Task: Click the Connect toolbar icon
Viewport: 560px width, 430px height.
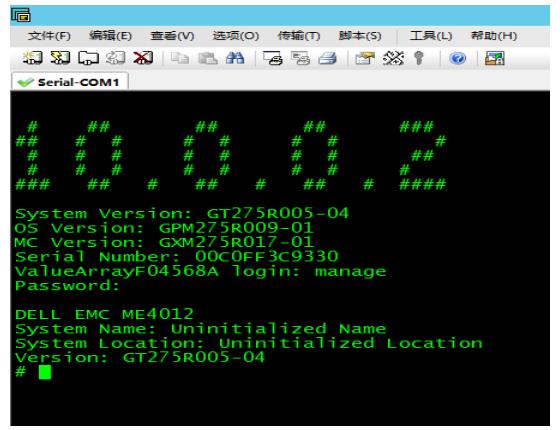Action: [32, 58]
